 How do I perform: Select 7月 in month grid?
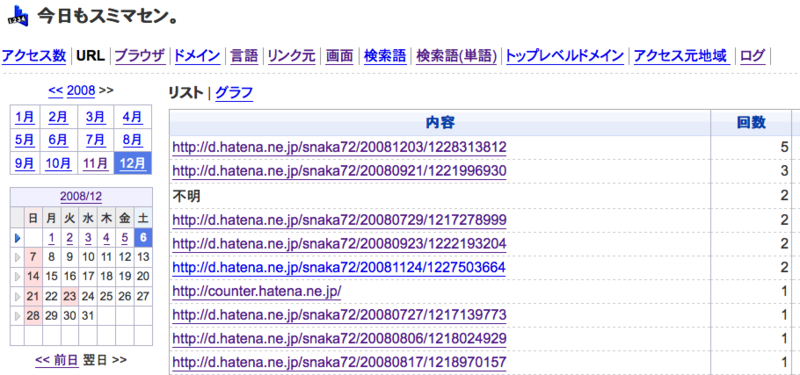(95, 140)
